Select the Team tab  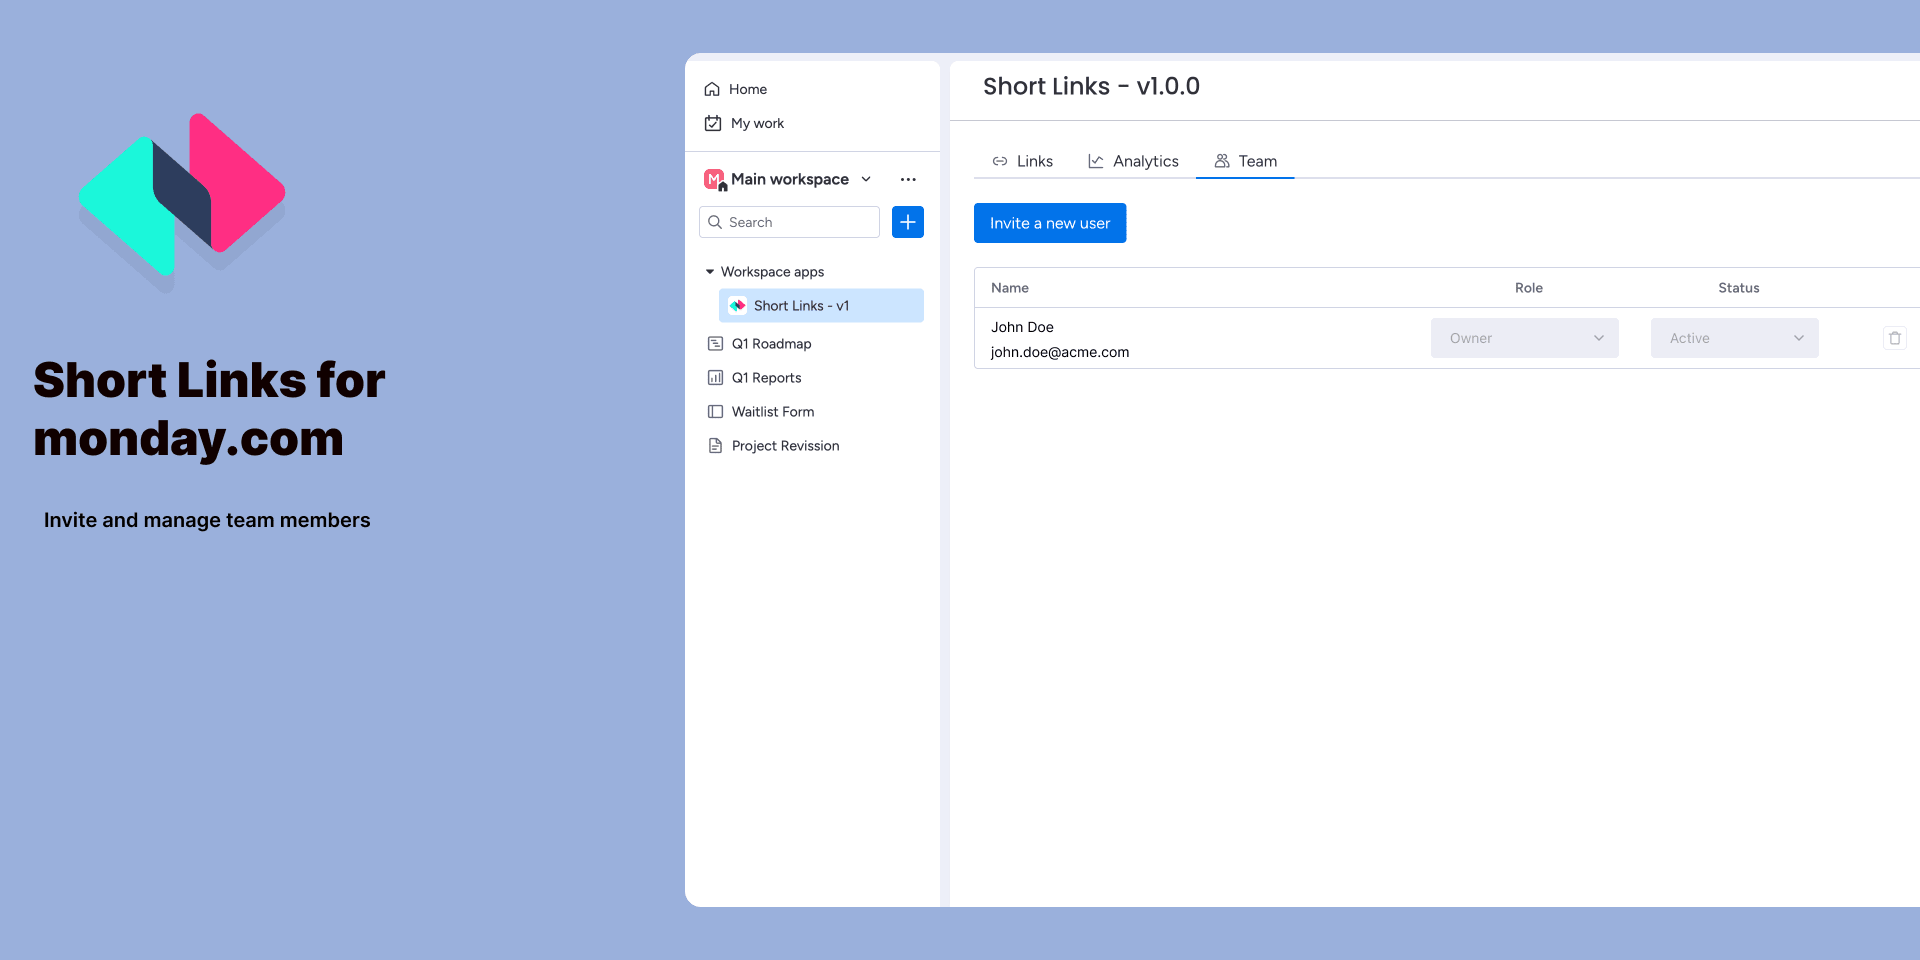pos(1245,161)
